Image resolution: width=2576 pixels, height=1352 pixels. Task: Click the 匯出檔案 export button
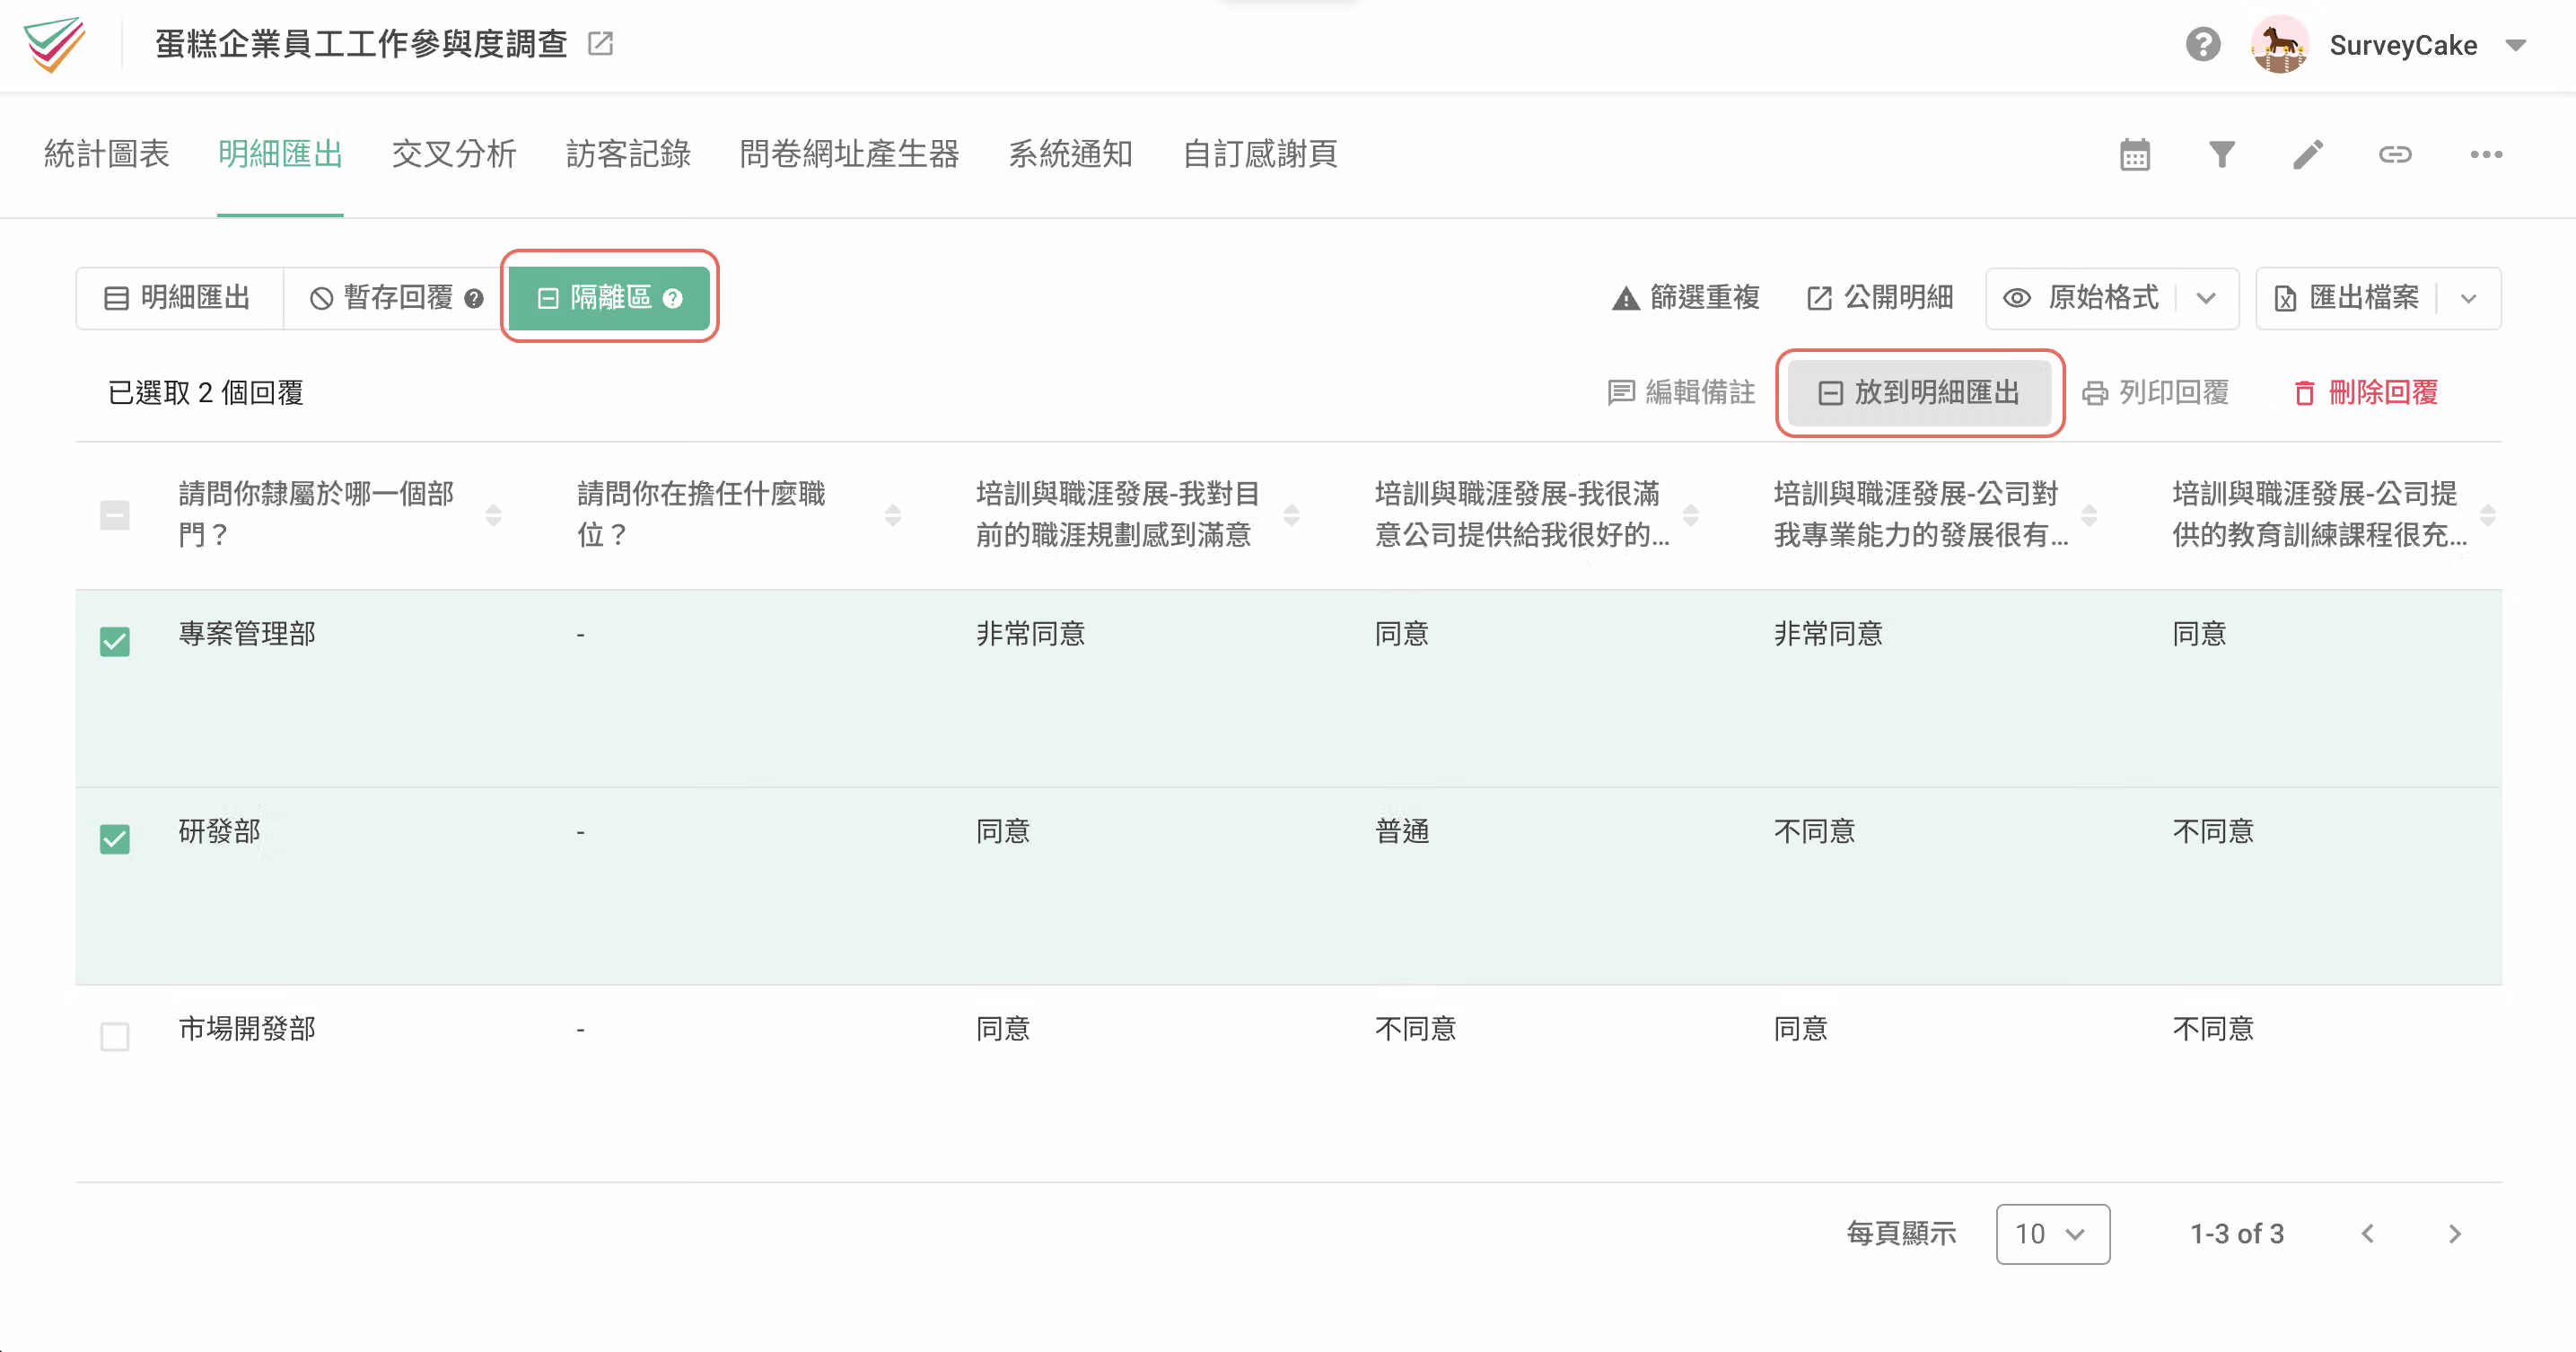(2347, 298)
